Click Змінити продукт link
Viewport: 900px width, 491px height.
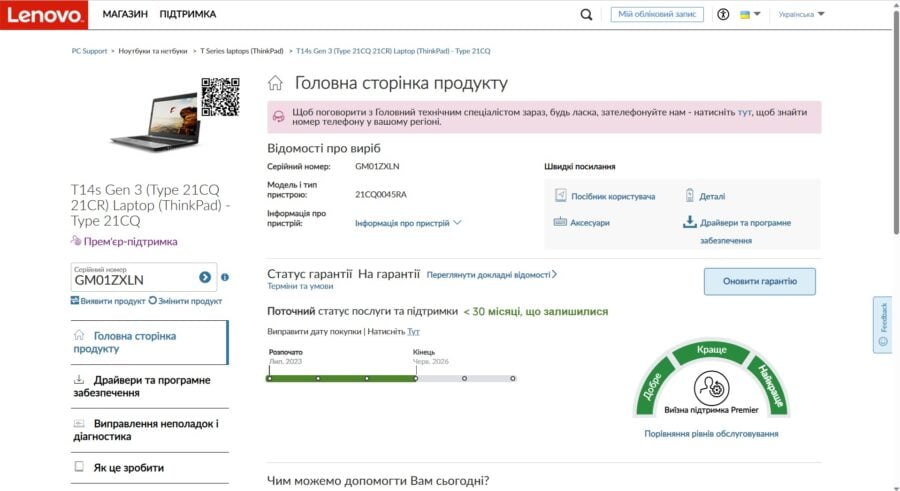(x=185, y=301)
